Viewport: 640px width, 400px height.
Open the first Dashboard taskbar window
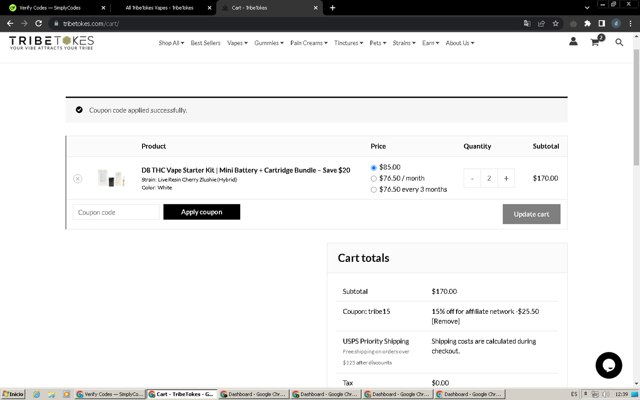253,394
